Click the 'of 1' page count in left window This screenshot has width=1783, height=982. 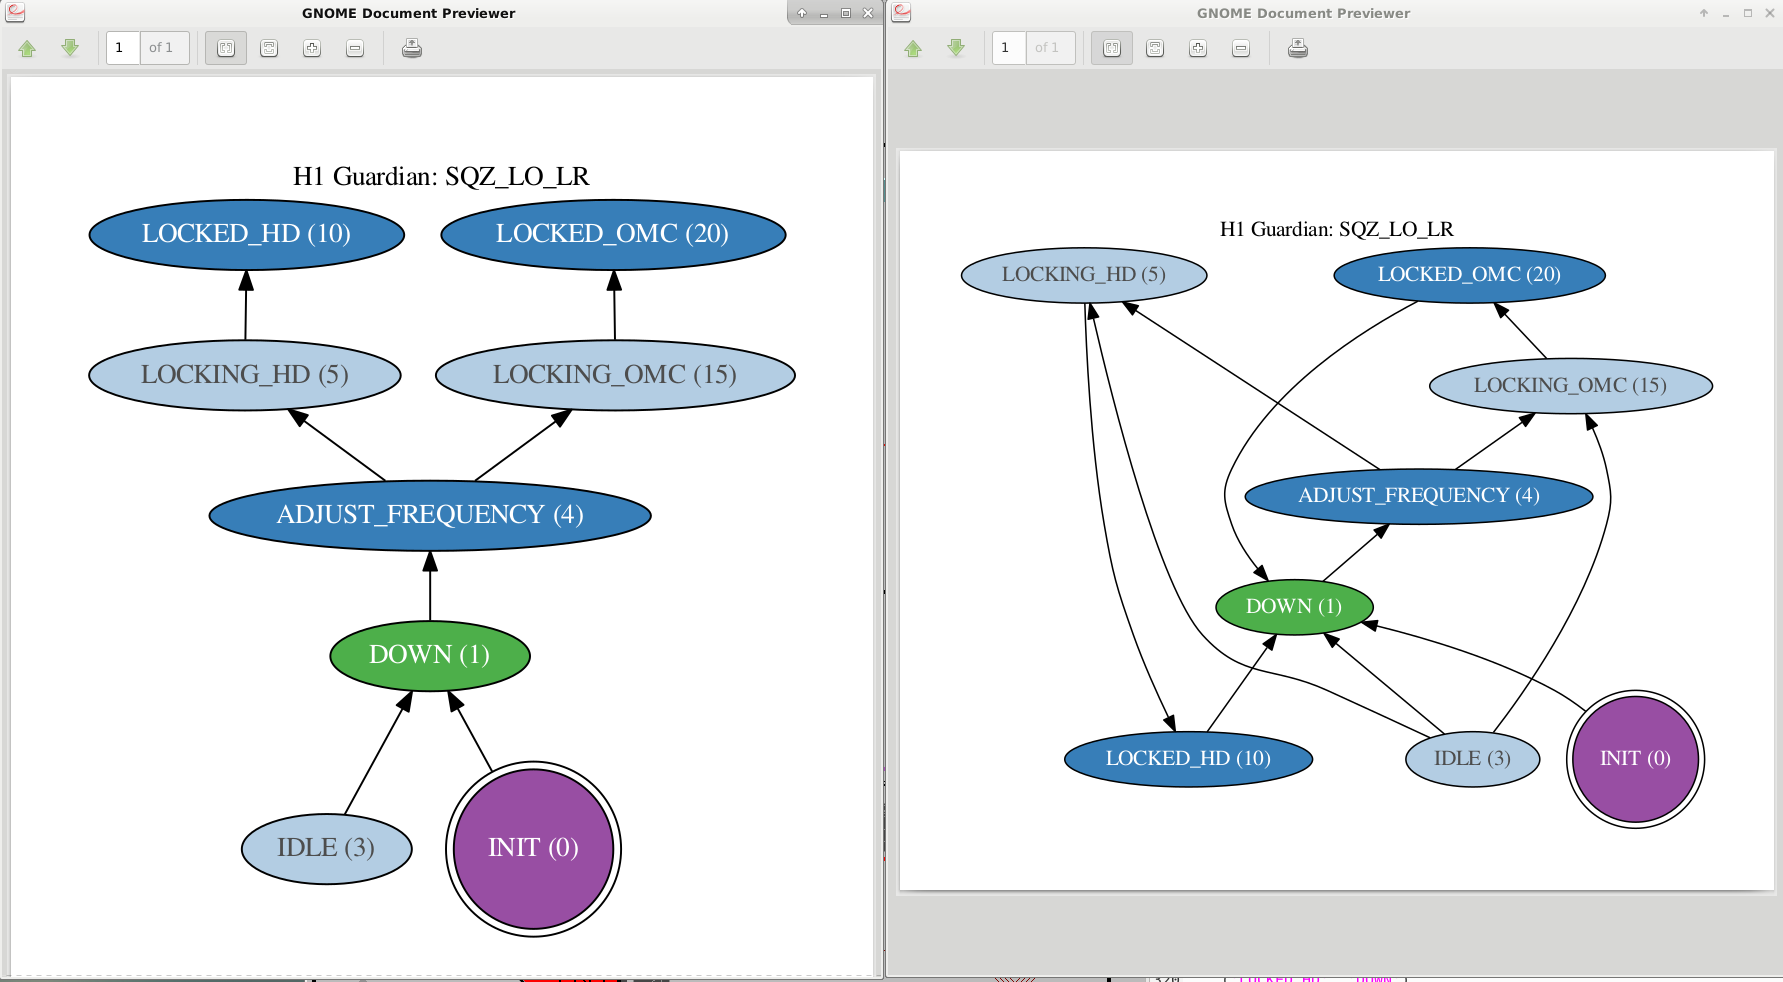[161, 48]
